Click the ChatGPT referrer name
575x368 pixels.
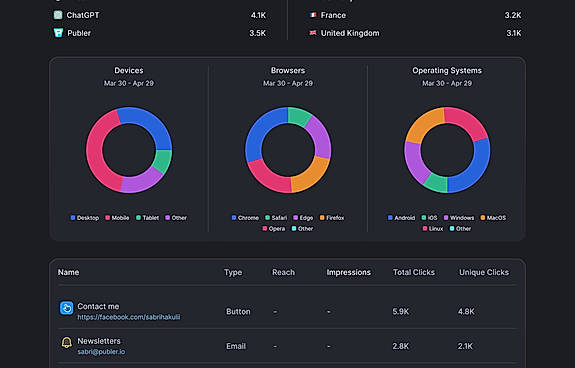point(83,15)
